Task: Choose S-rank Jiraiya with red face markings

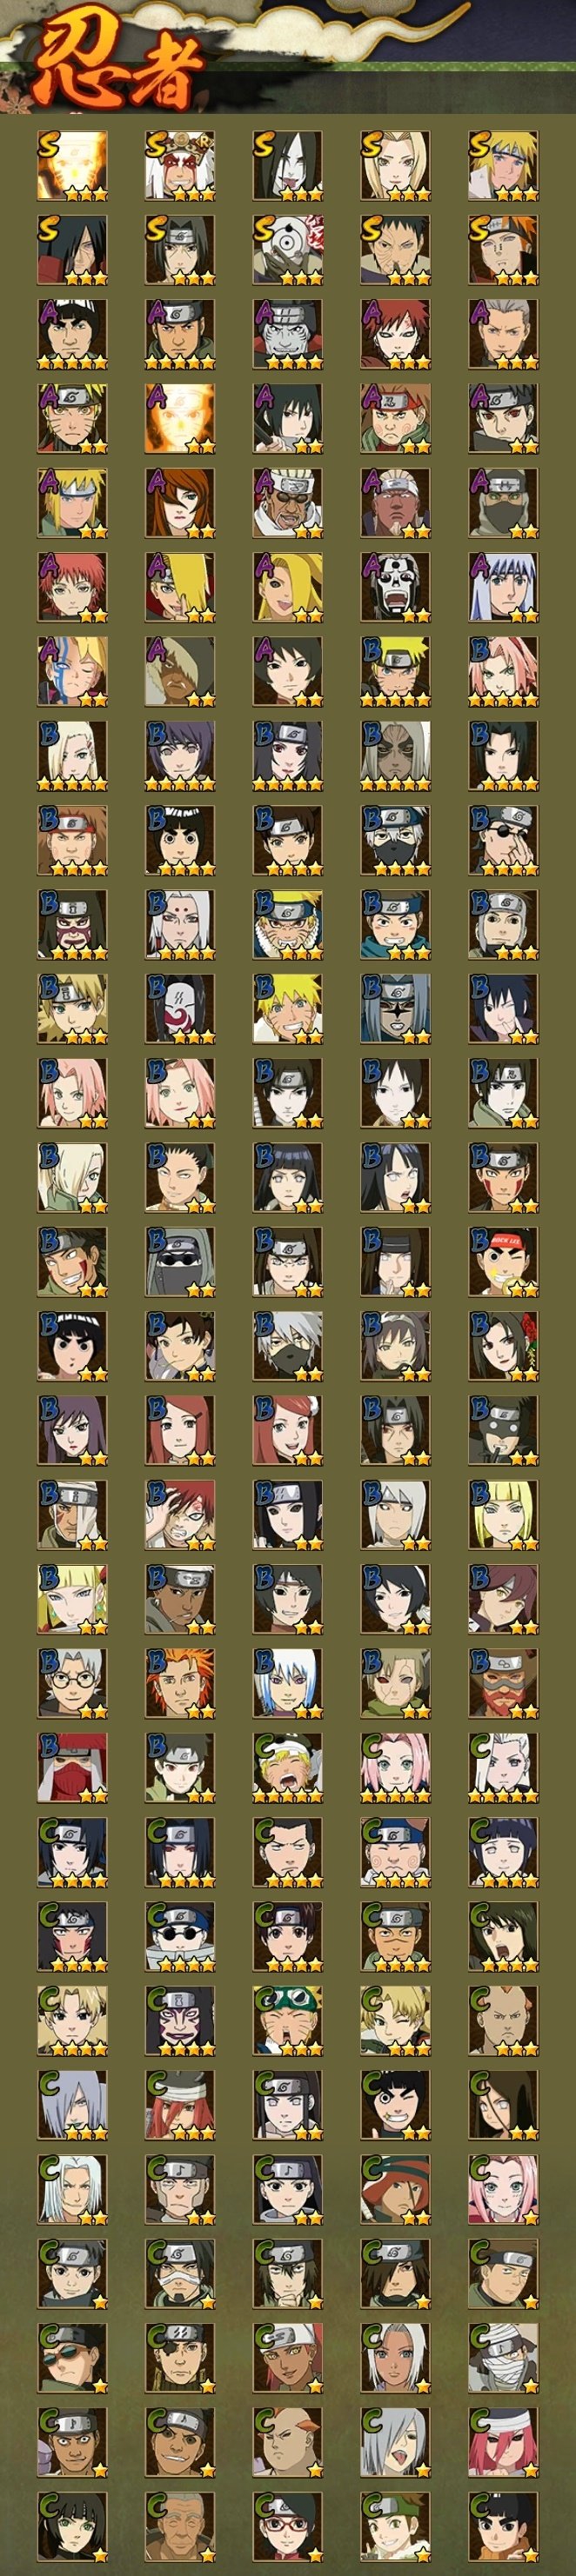Action: pos(180,166)
